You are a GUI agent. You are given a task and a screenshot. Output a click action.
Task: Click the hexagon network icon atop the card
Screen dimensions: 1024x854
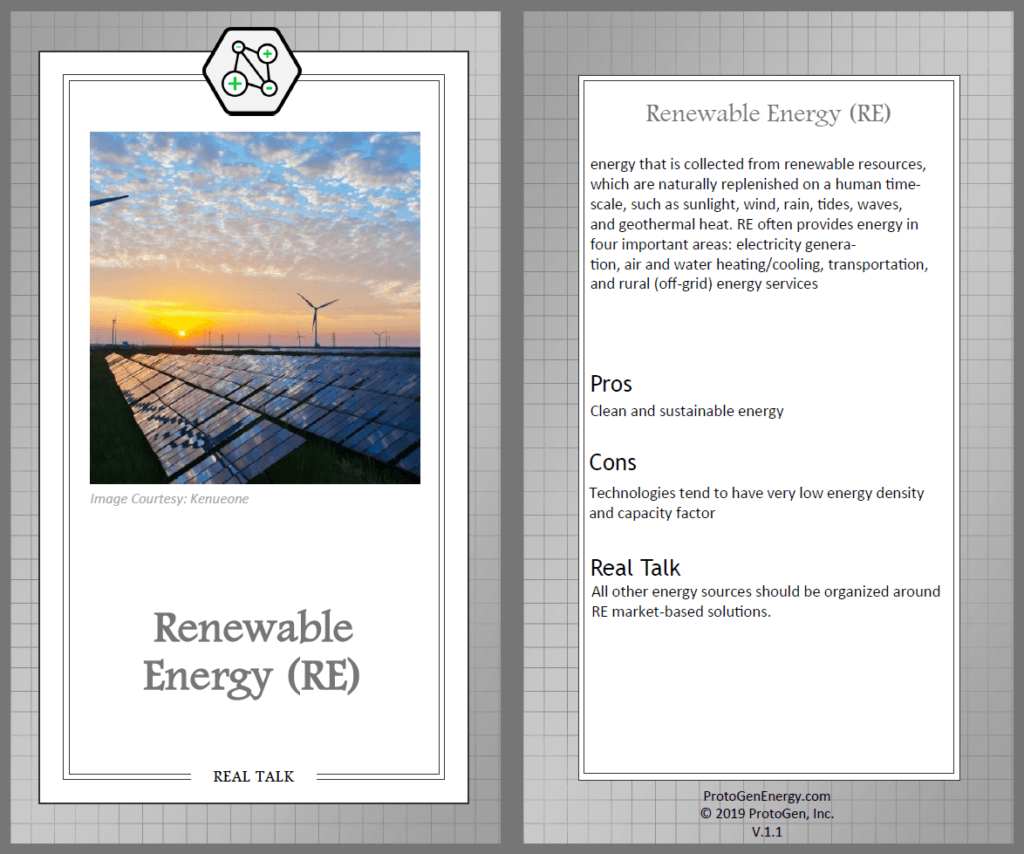tap(252, 70)
